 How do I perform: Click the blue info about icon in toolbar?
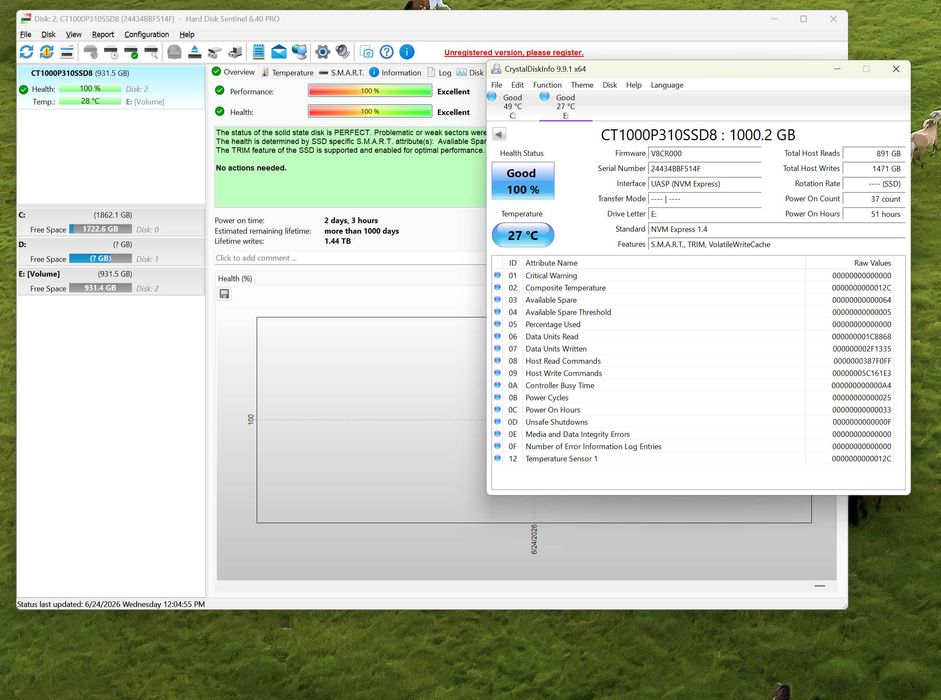pyautogui.click(x=406, y=52)
